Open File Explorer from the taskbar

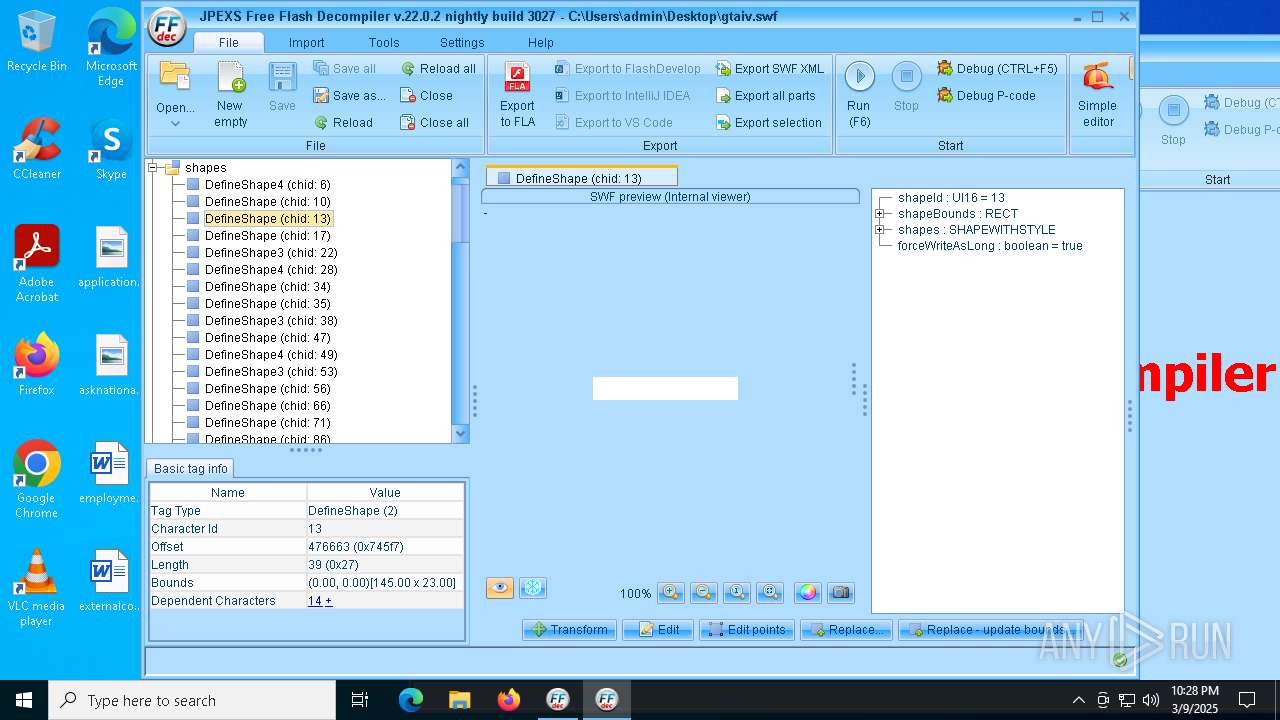tap(459, 700)
